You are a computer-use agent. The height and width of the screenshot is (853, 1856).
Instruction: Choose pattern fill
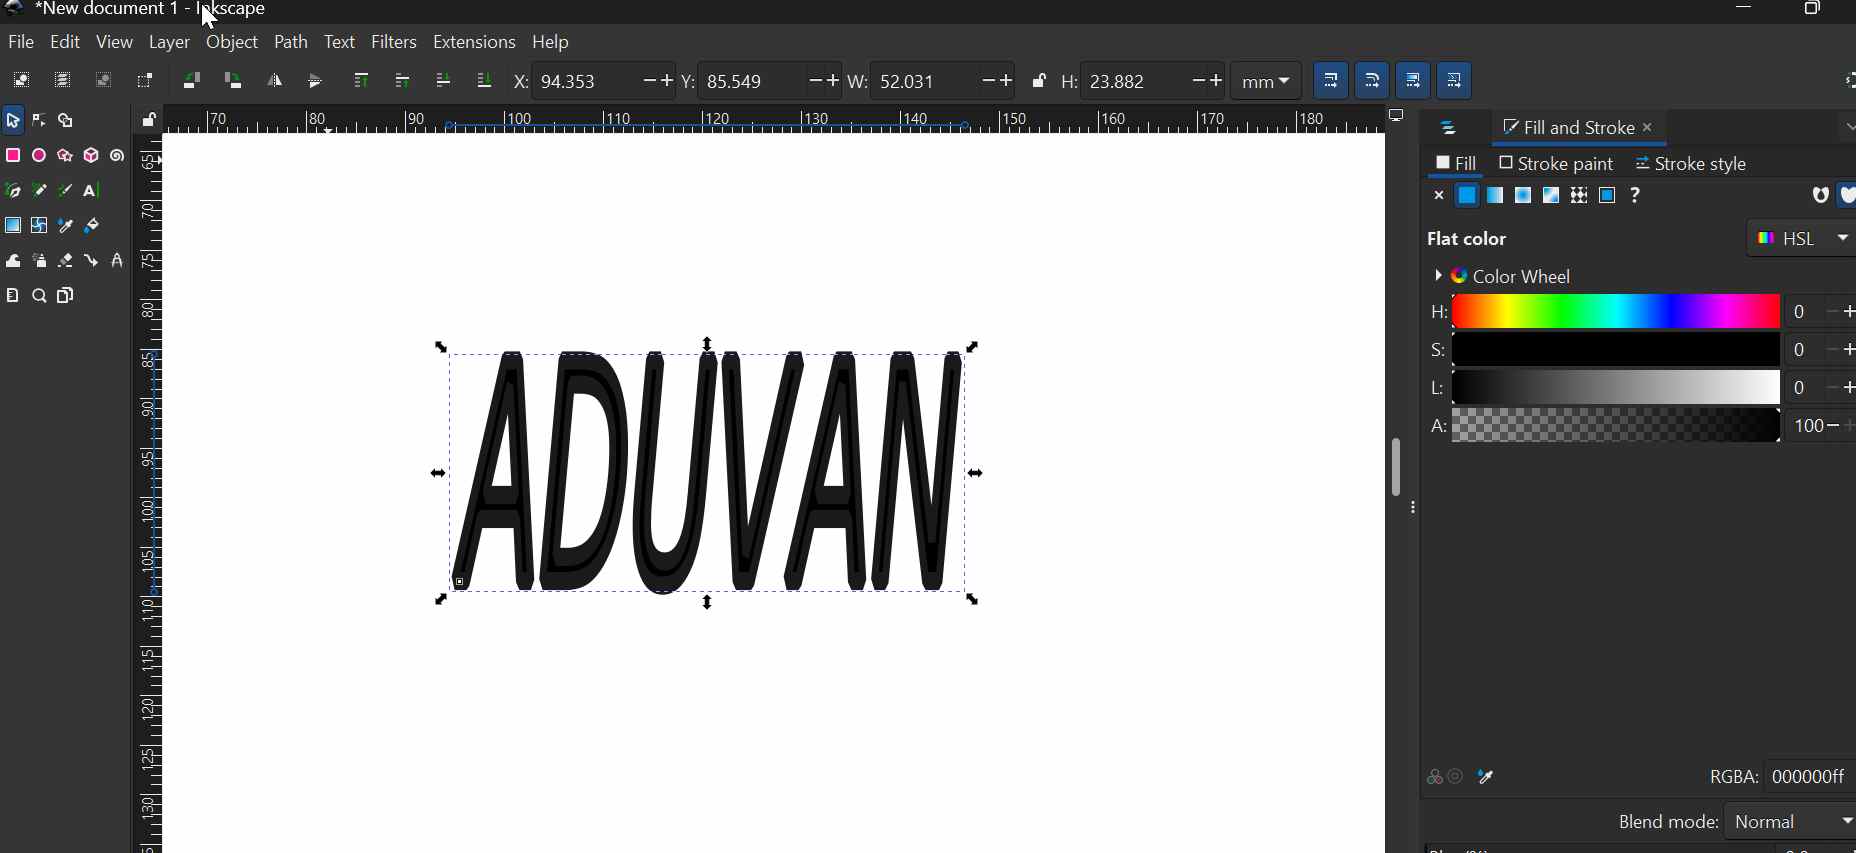[1579, 196]
